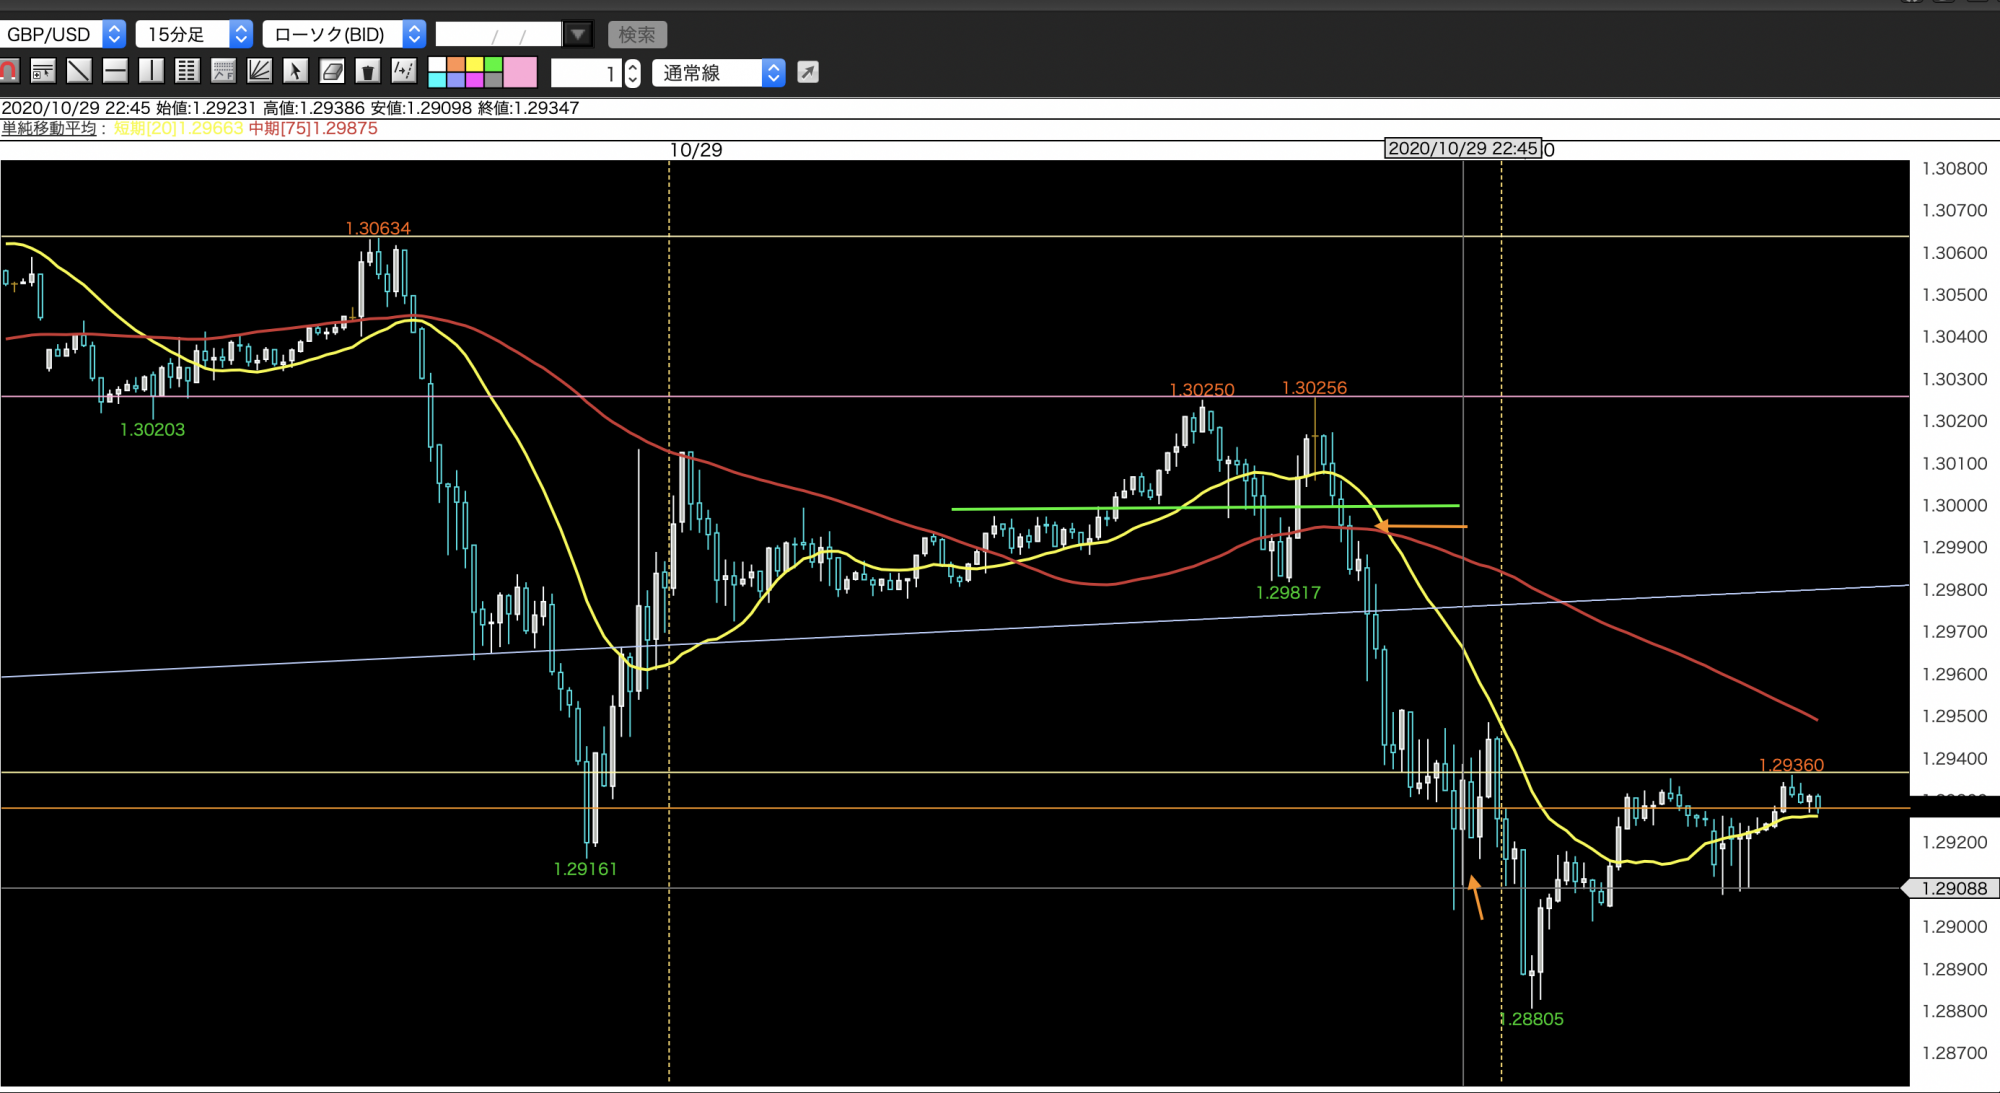The height and width of the screenshot is (1093, 2000).
Task: Adjust the line width stepper arrows
Action: (x=632, y=73)
